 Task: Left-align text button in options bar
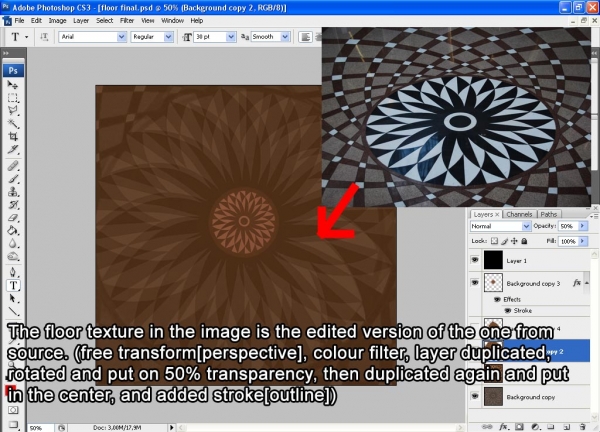click(x=305, y=37)
